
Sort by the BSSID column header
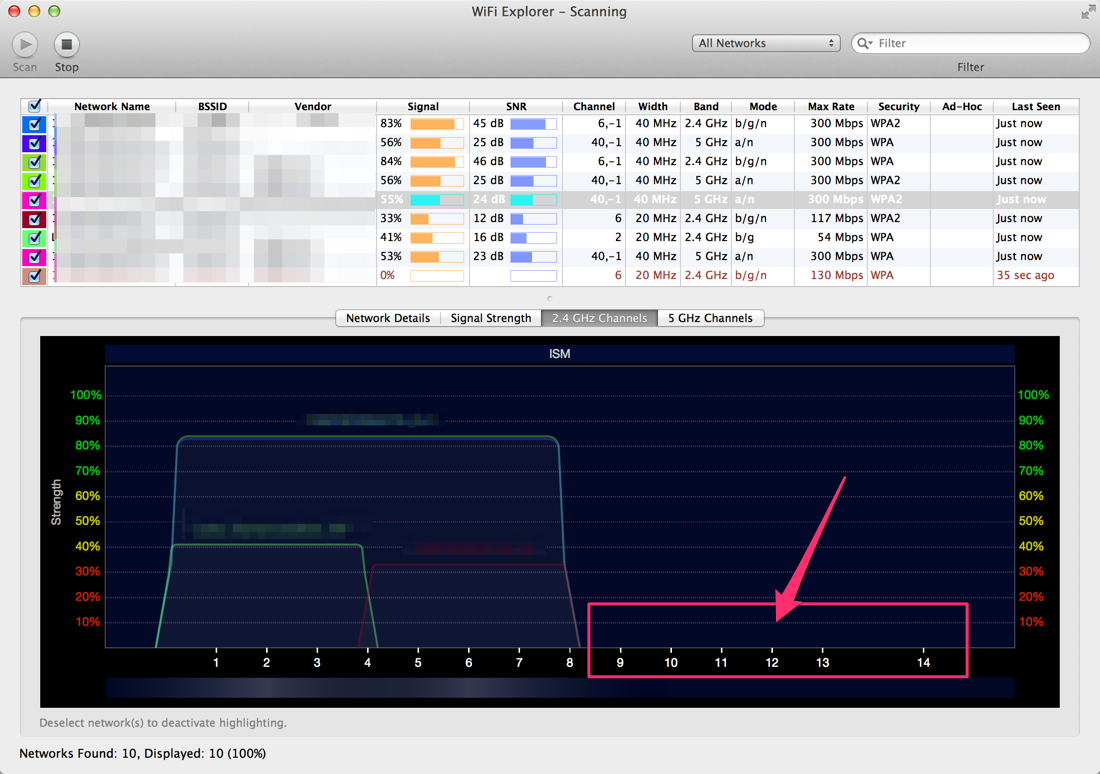click(213, 106)
